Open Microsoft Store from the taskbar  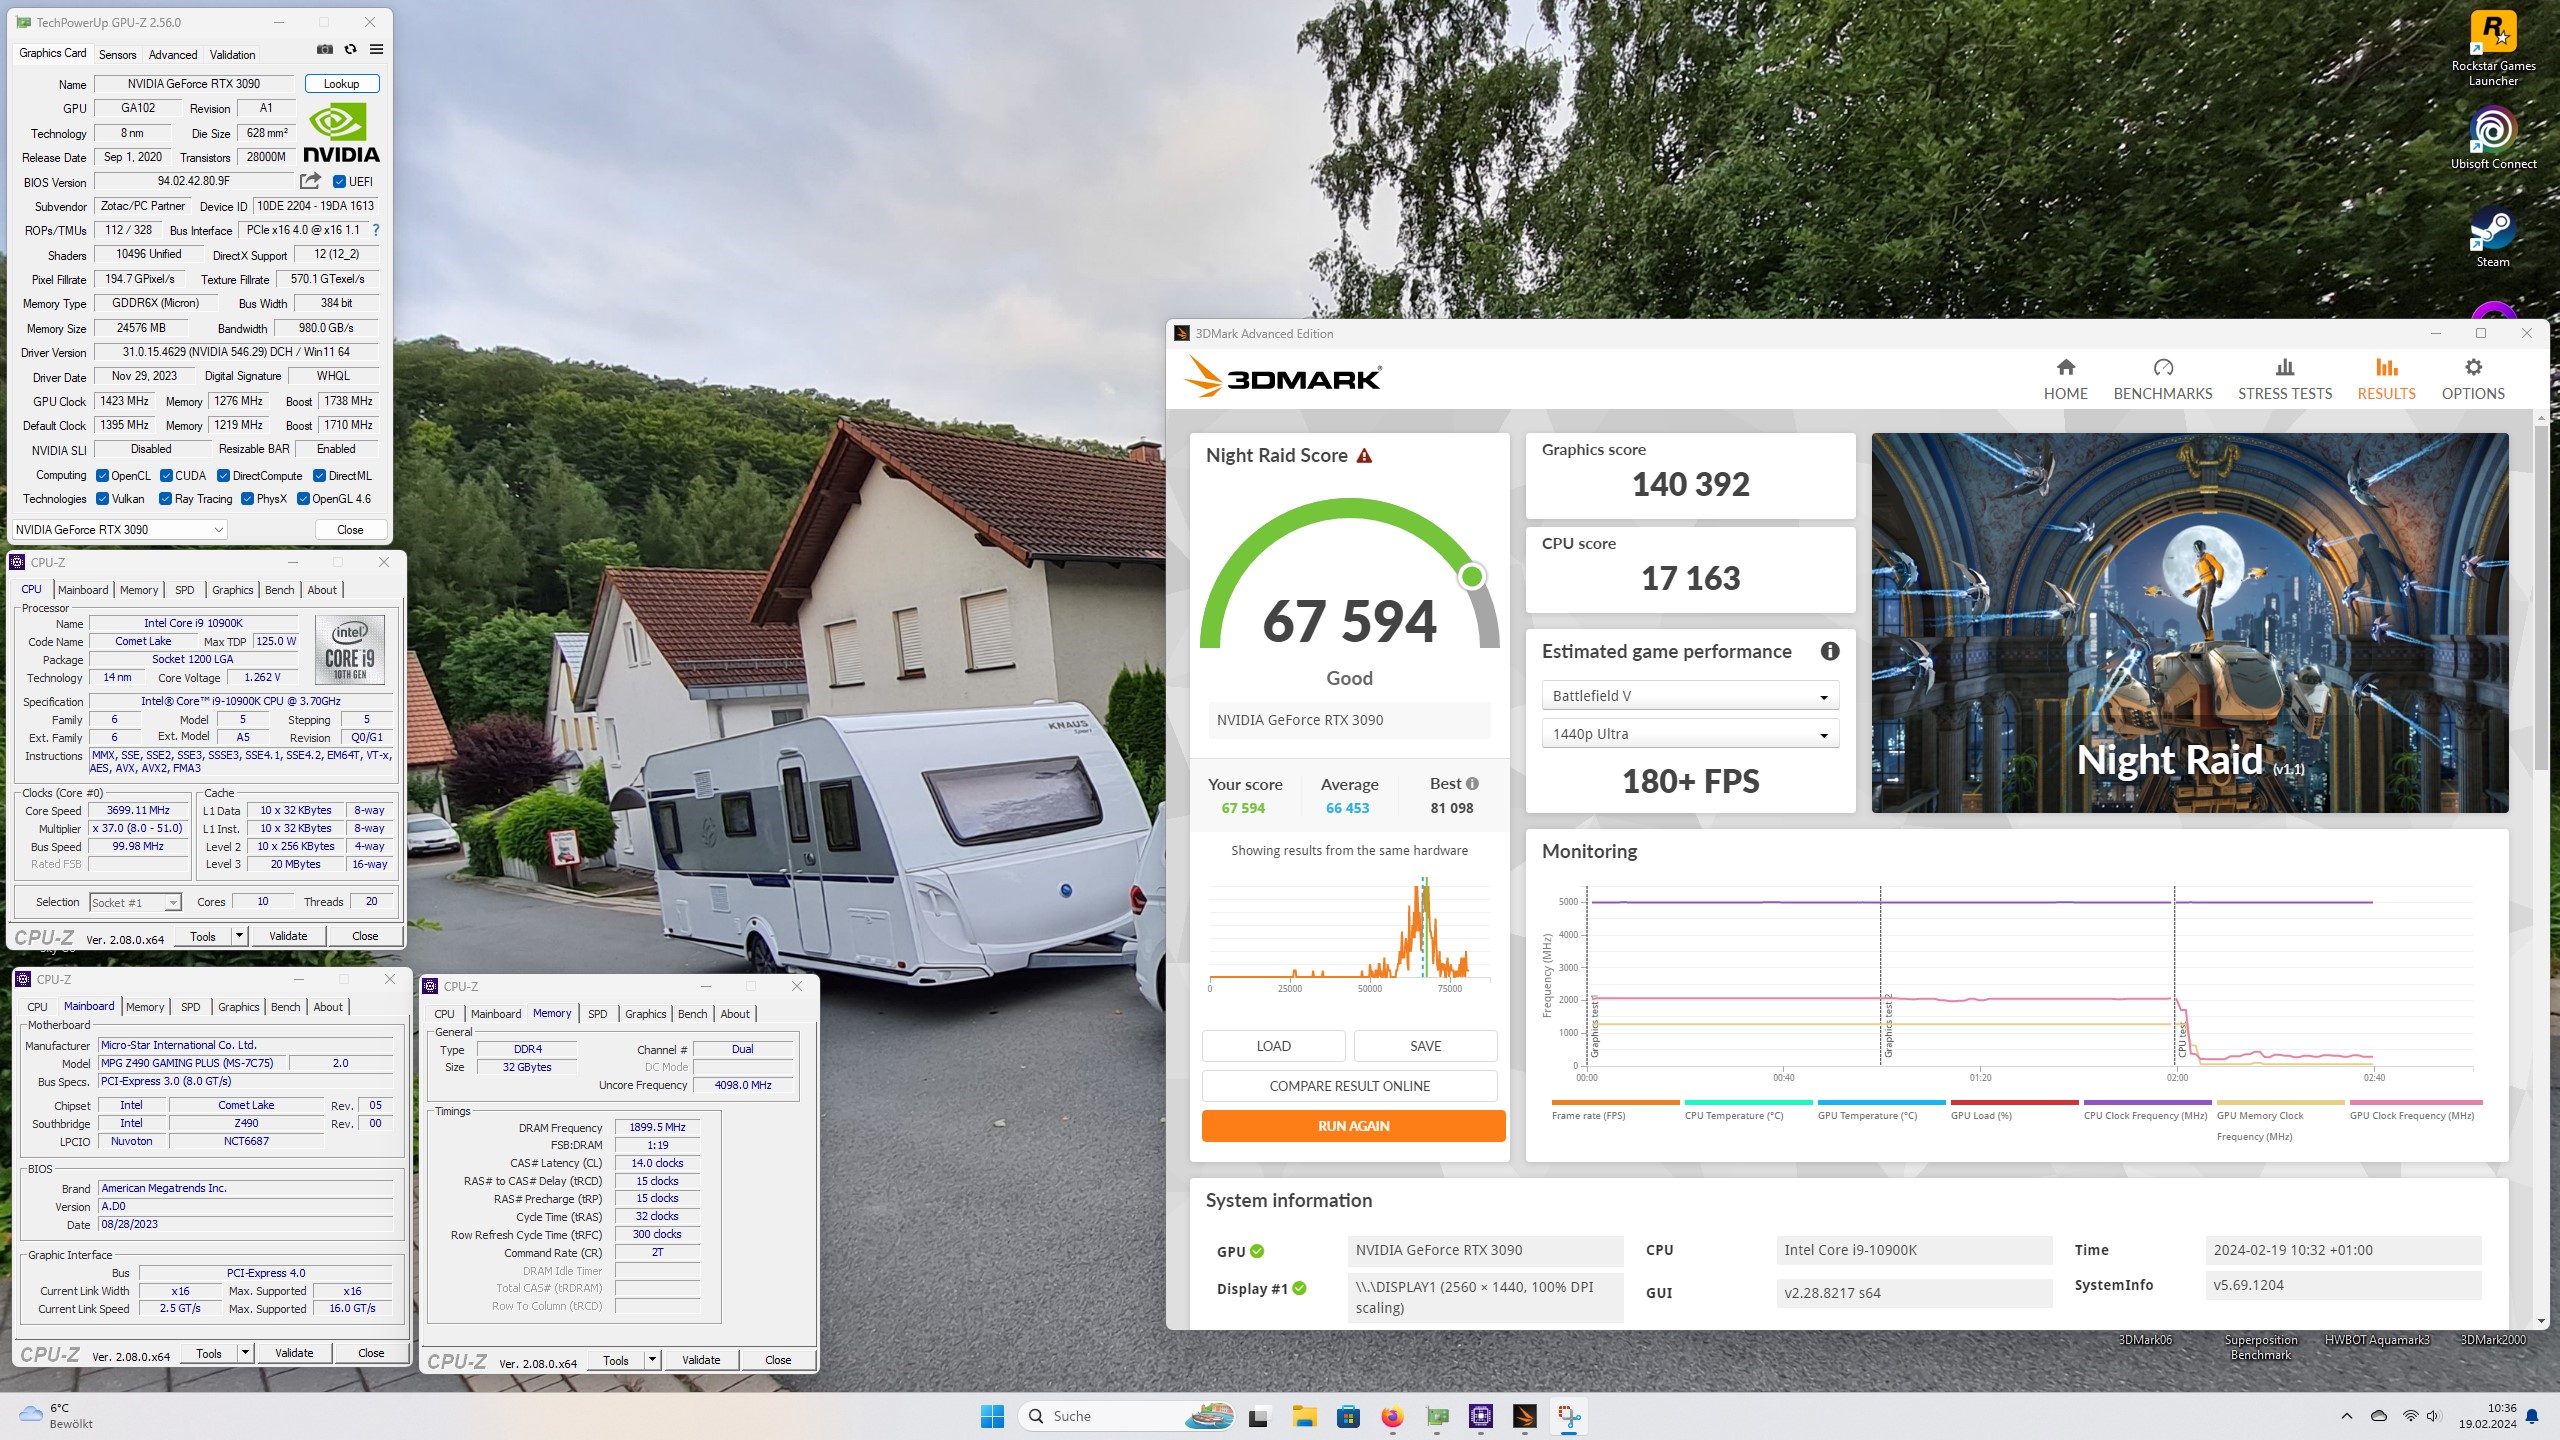pos(1348,1416)
